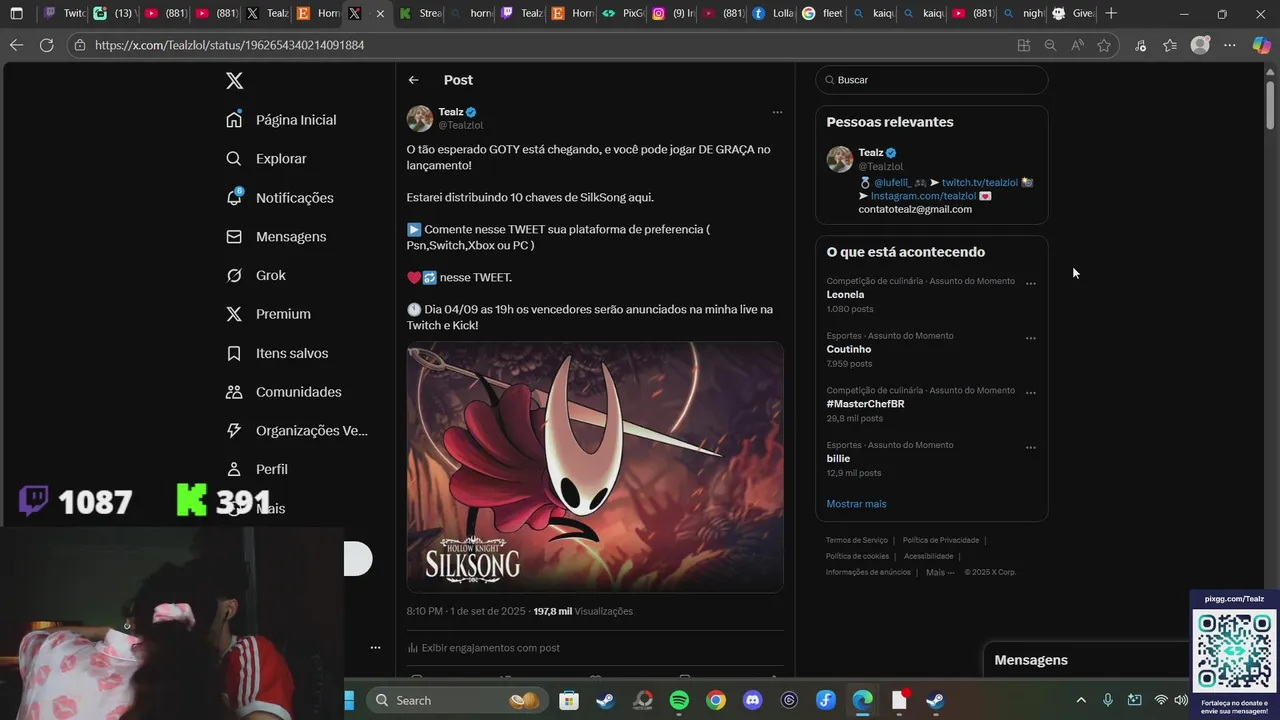Open the Silksong image in post
The height and width of the screenshot is (720, 1280).
pos(595,467)
